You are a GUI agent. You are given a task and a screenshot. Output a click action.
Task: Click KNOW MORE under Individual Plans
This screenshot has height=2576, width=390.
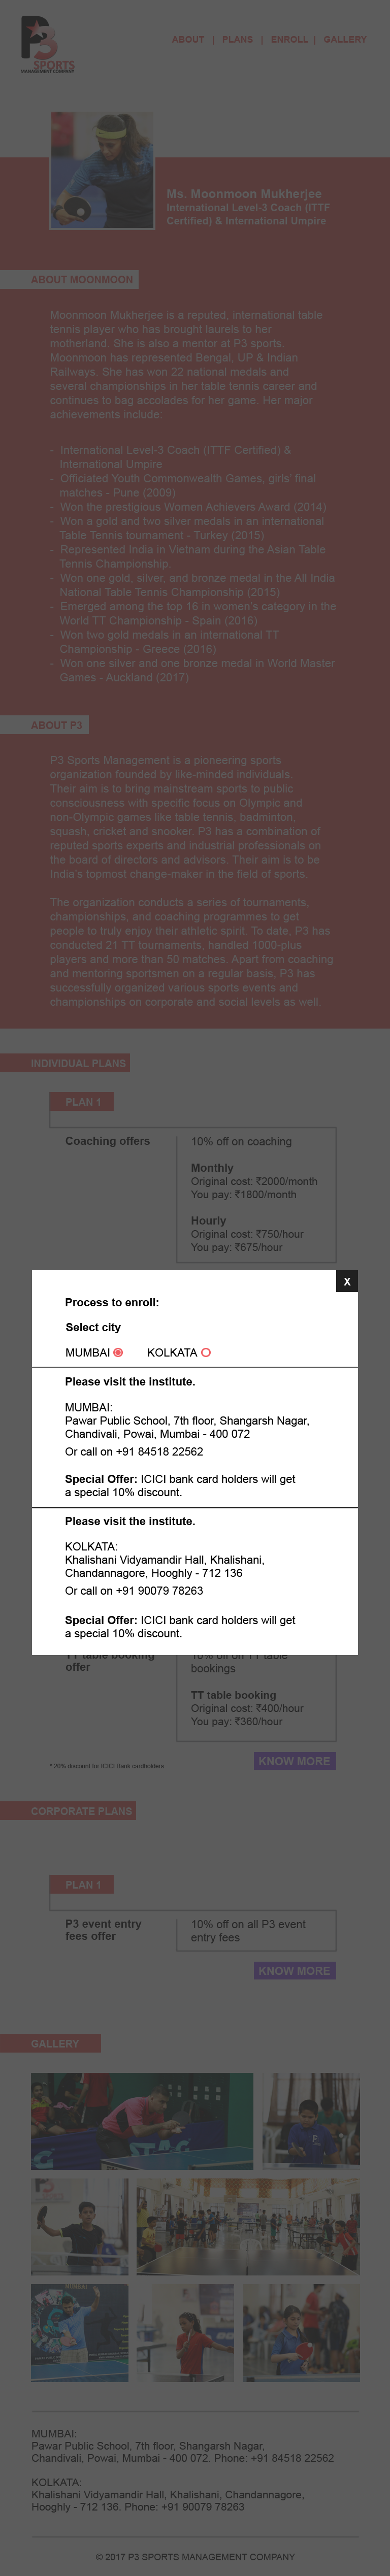(x=294, y=1761)
